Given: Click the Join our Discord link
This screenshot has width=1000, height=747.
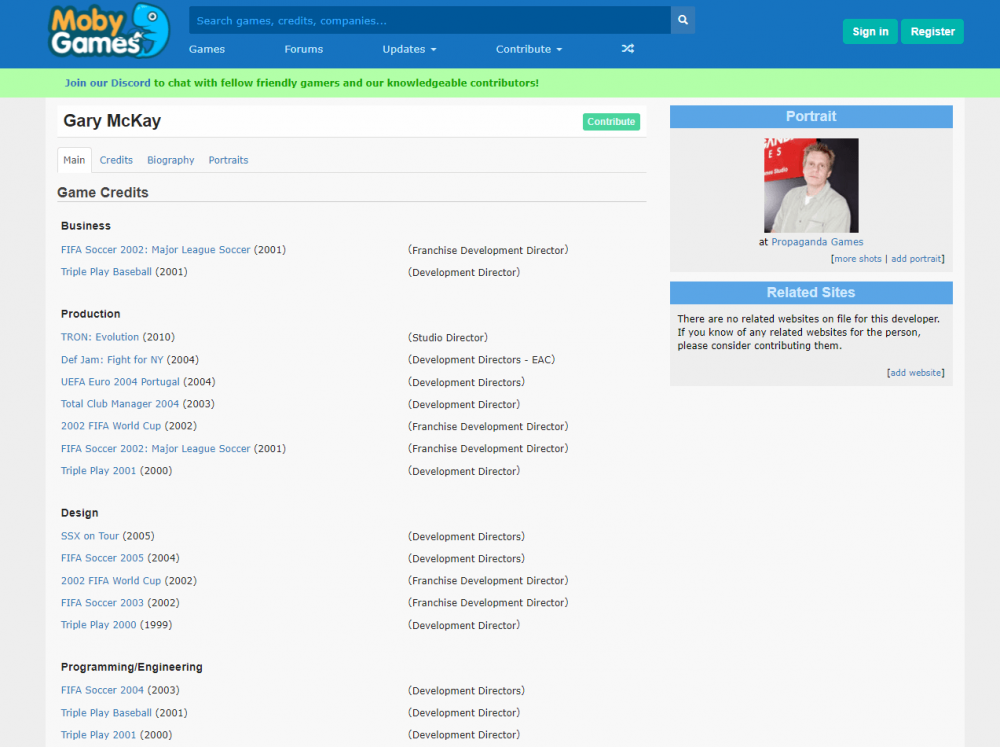Looking at the screenshot, I should 104,83.
